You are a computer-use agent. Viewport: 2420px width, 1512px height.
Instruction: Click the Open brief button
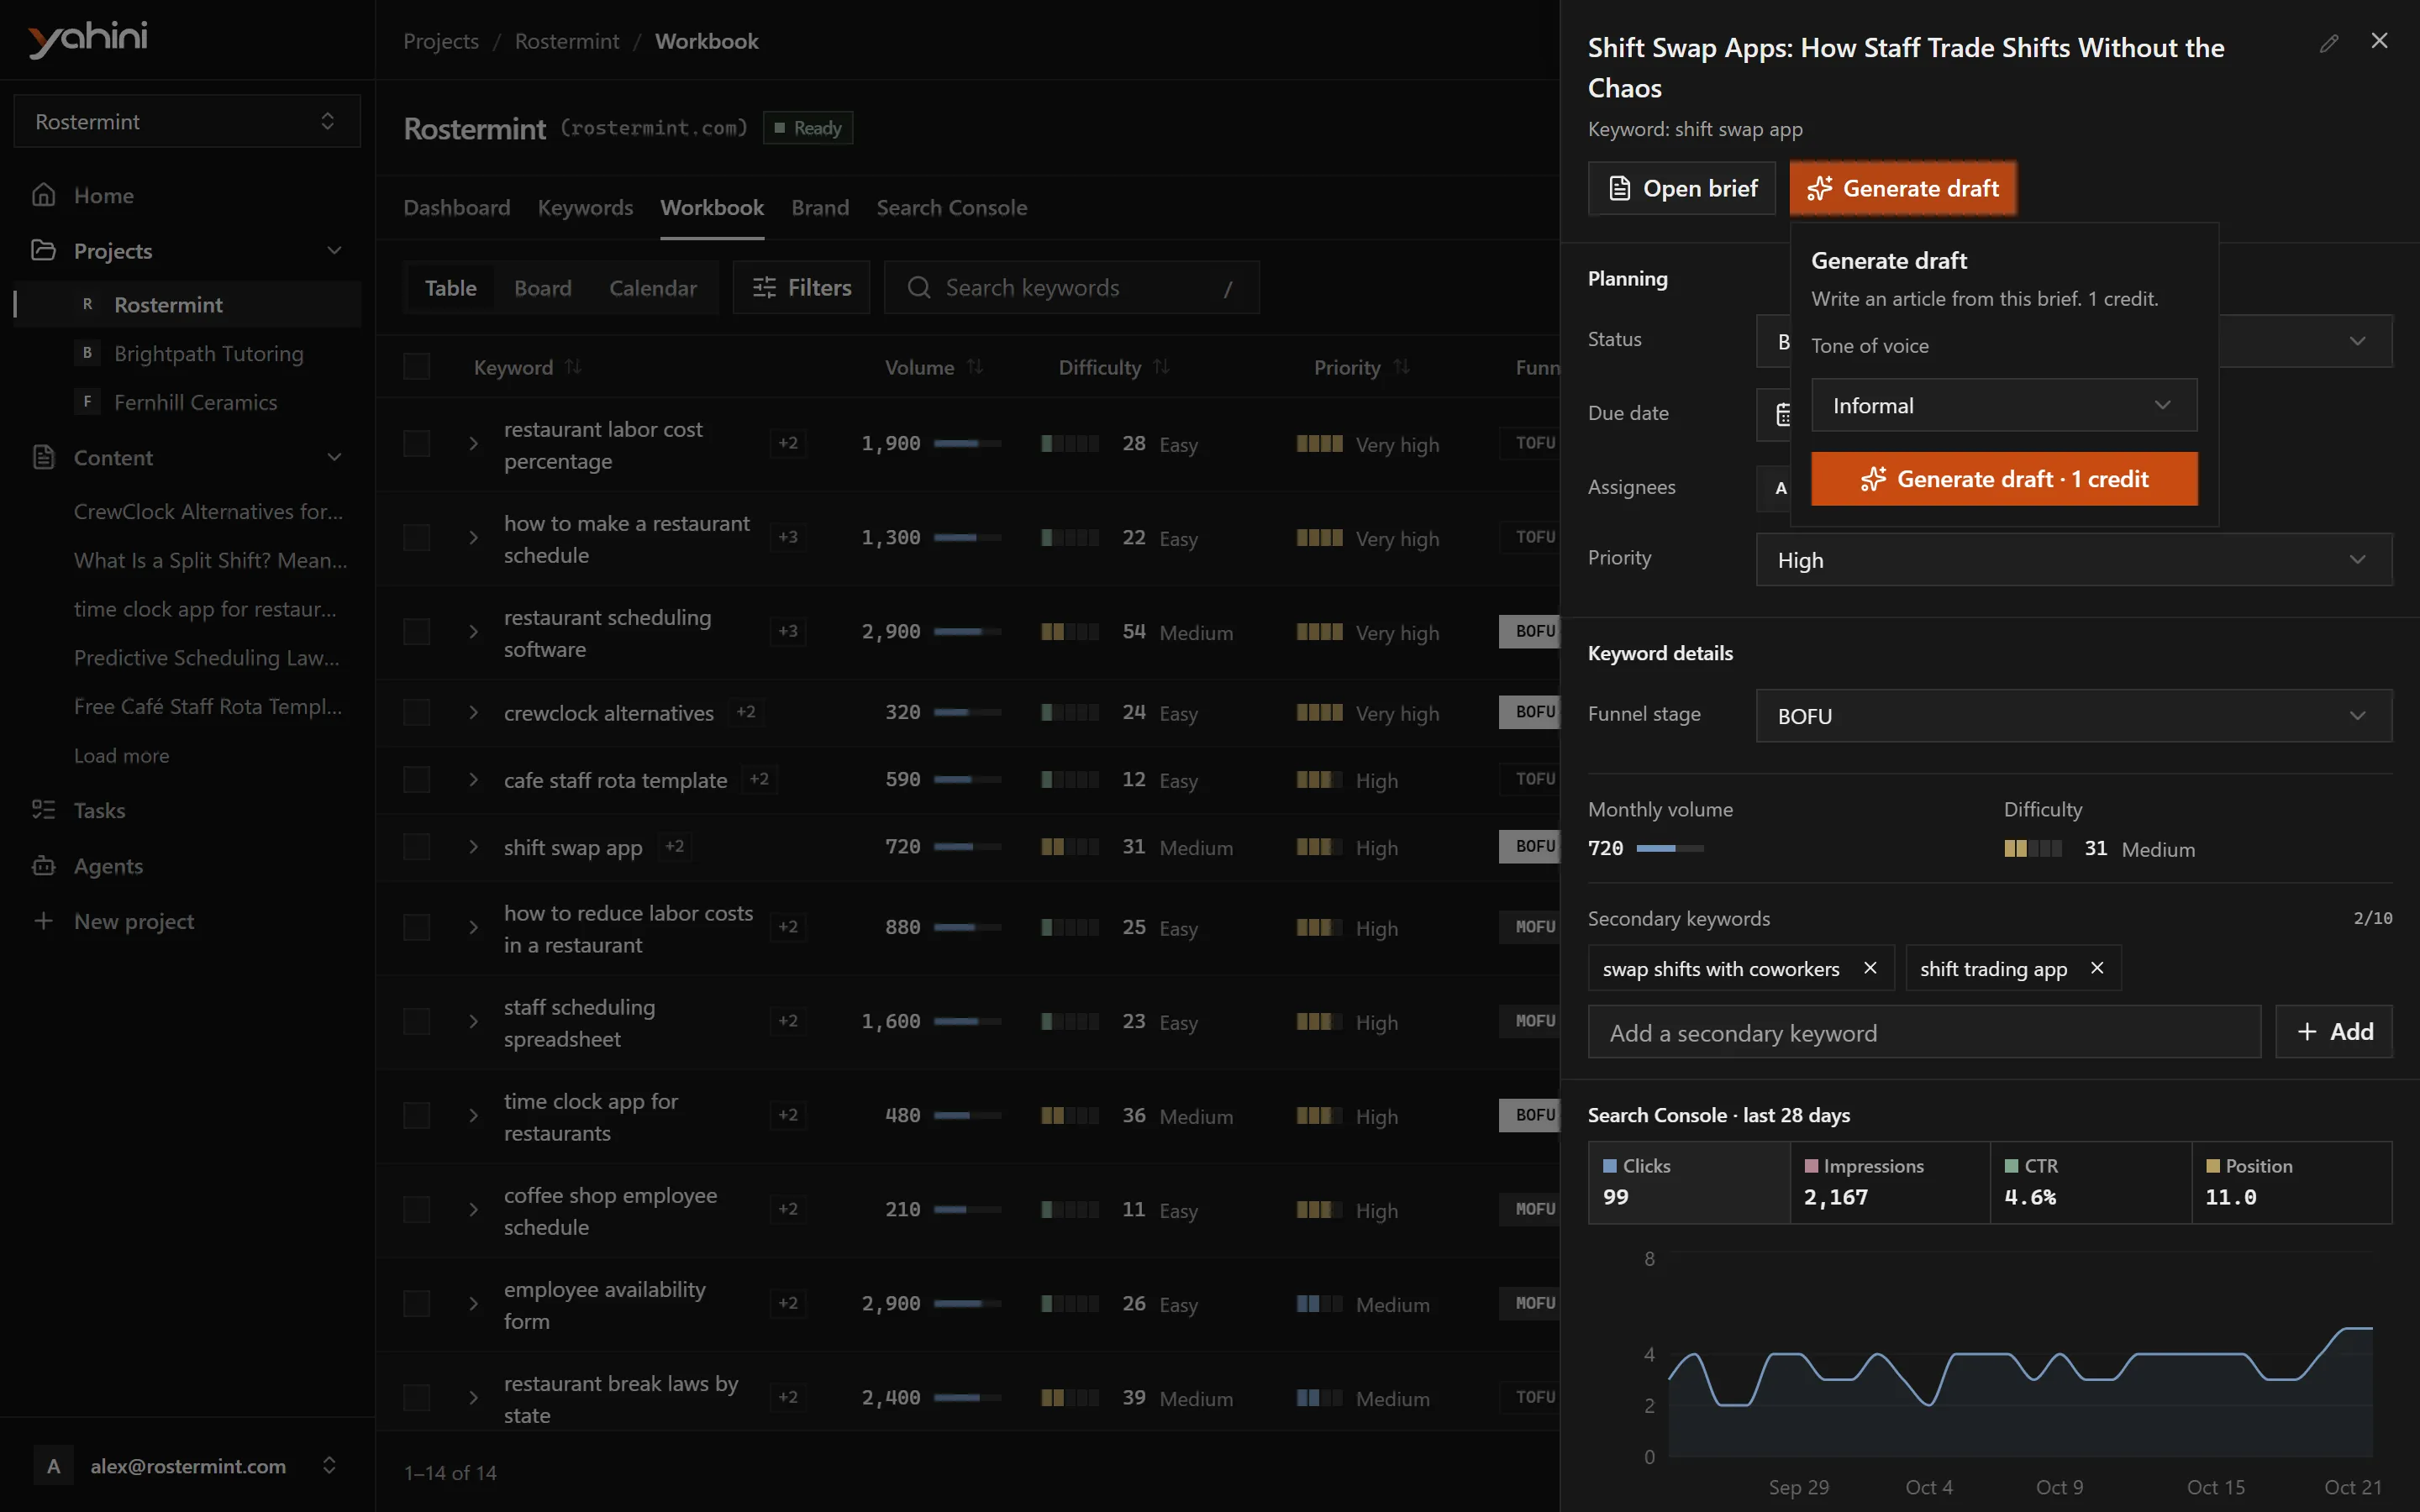pyautogui.click(x=1681, y=188)
